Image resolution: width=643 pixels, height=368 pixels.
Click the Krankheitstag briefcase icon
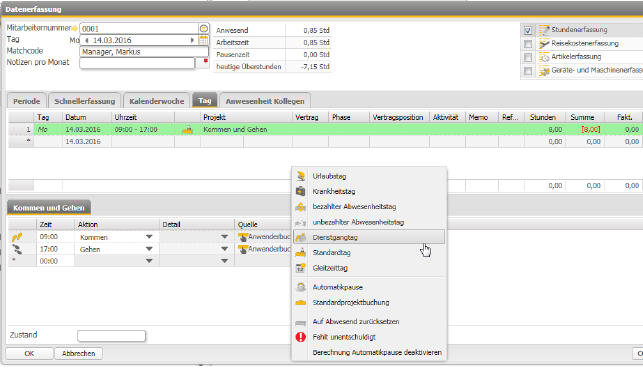point(301,191)
